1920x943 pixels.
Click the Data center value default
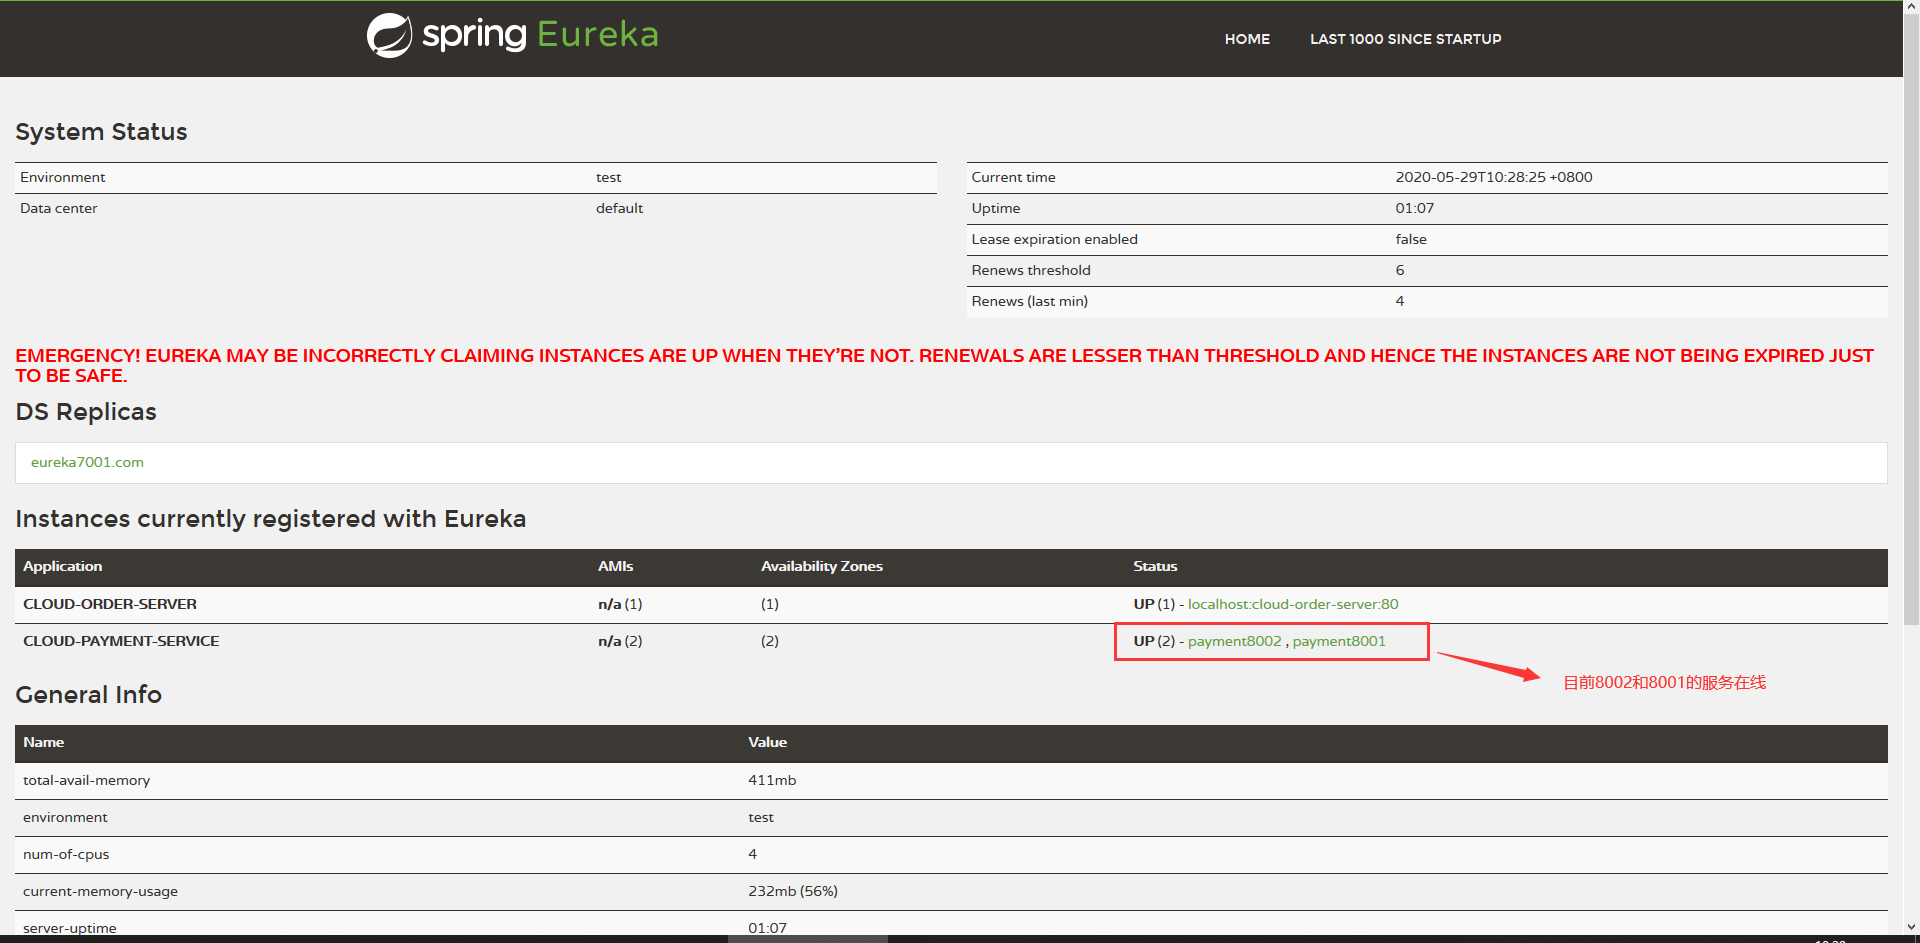(x=619, y=208)
